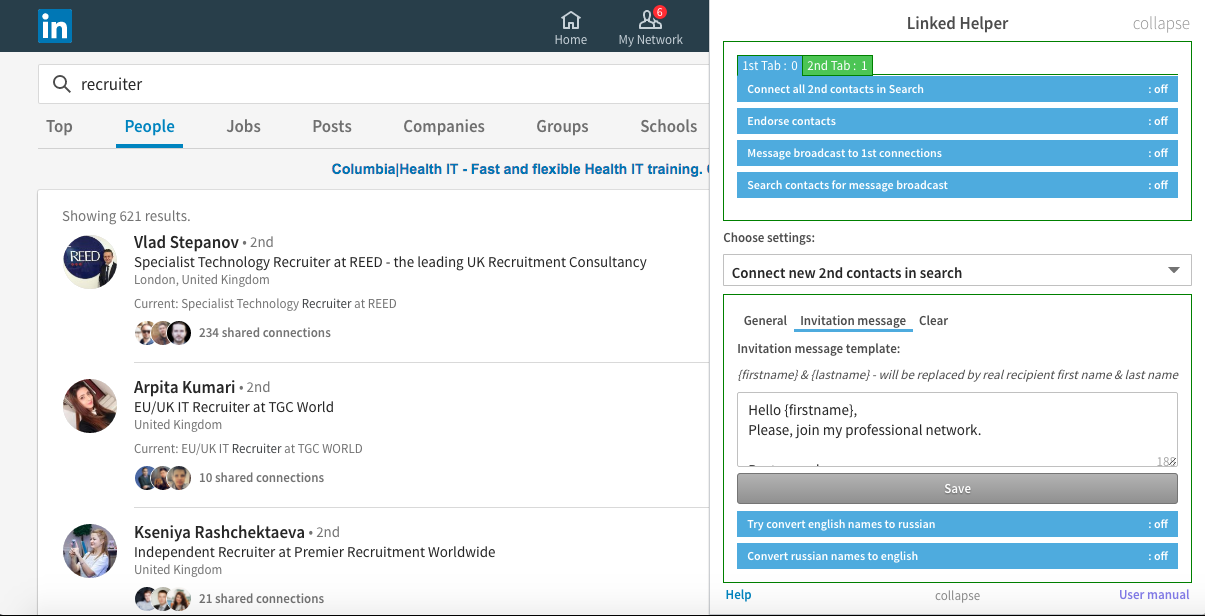Toggle Search contacts for message broadcast
The width and height of the screenshot is (1205, 616).
[x=957, y=185]
